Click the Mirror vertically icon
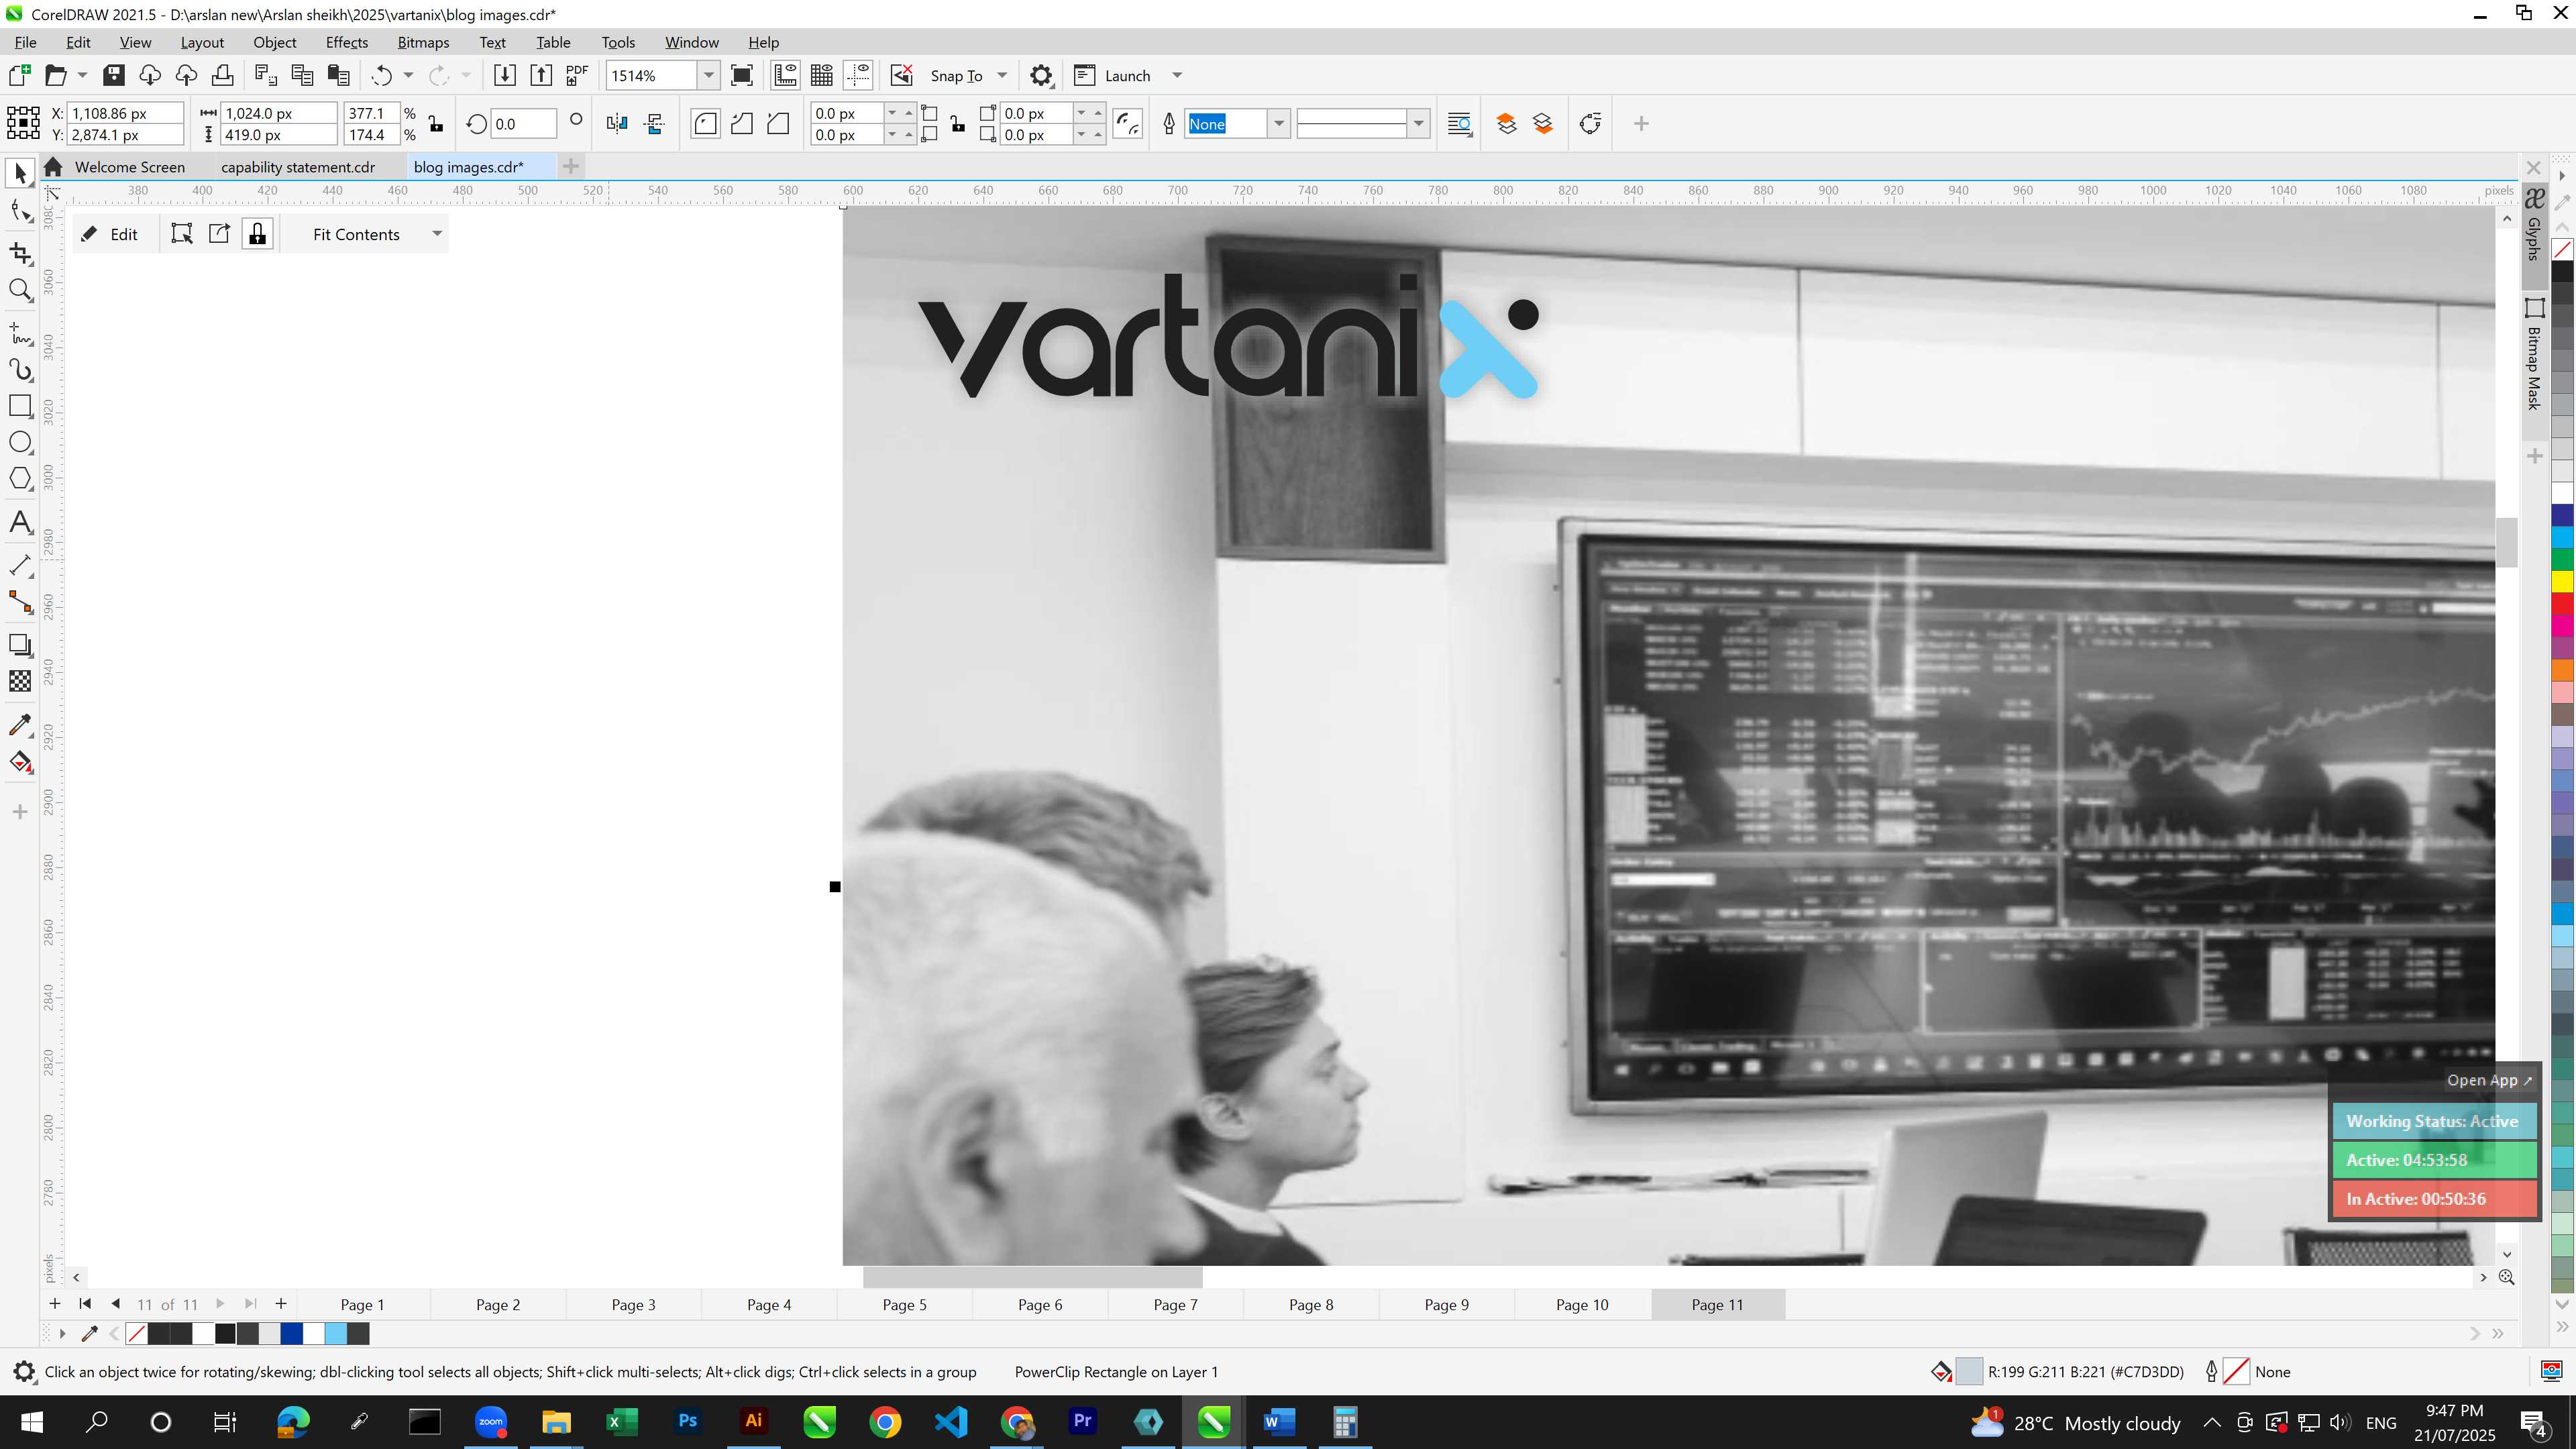Screen dimensions: 2576x1449 pyautogui.click(x=655, y=124)
